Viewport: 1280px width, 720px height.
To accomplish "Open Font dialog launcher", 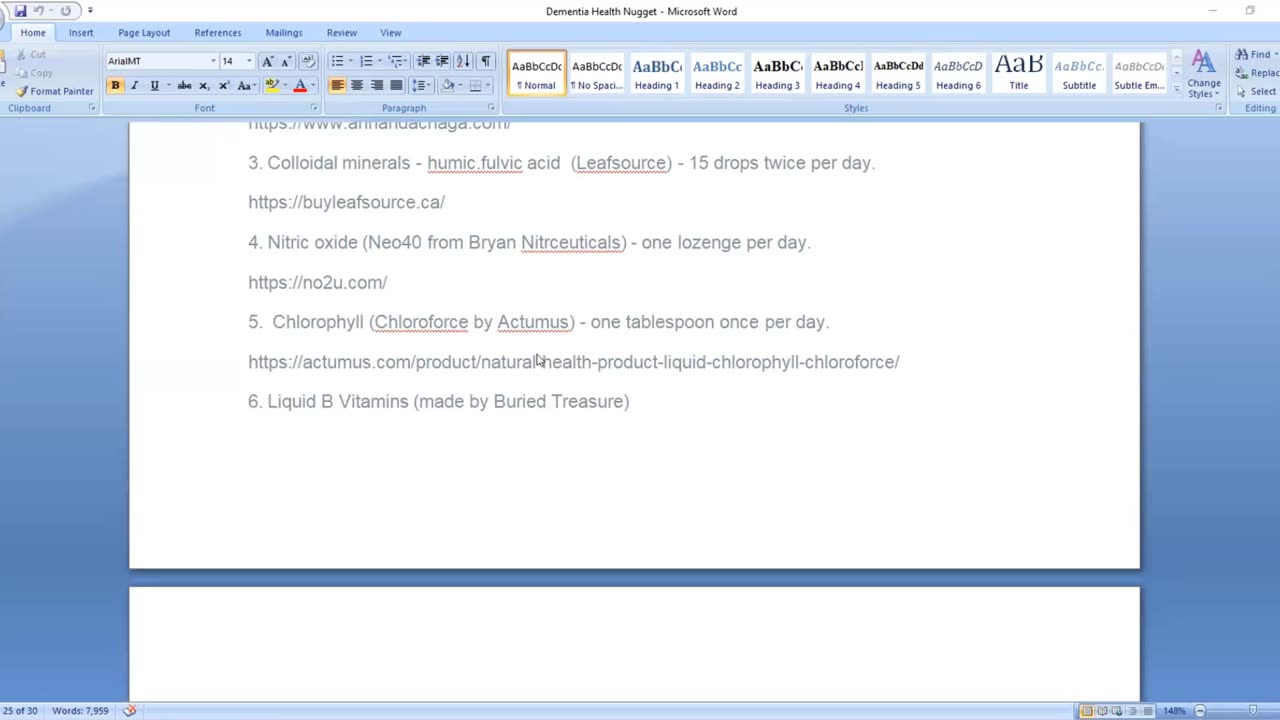I will (313, 108).
